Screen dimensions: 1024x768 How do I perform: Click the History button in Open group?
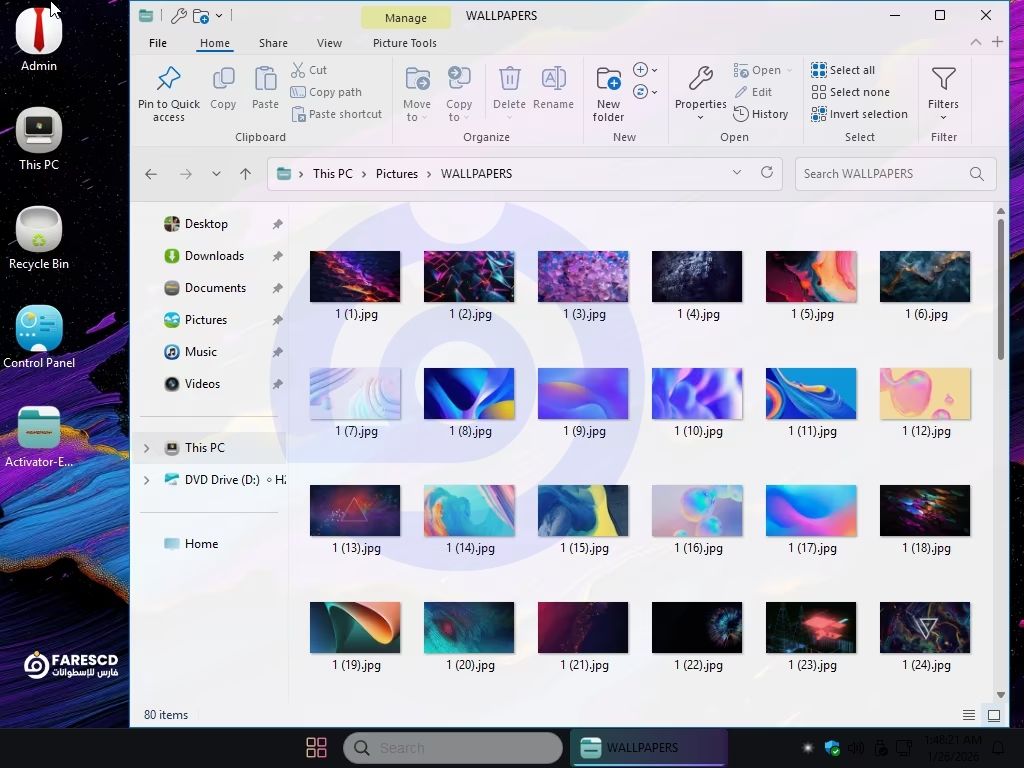click(x=761, y=114)
